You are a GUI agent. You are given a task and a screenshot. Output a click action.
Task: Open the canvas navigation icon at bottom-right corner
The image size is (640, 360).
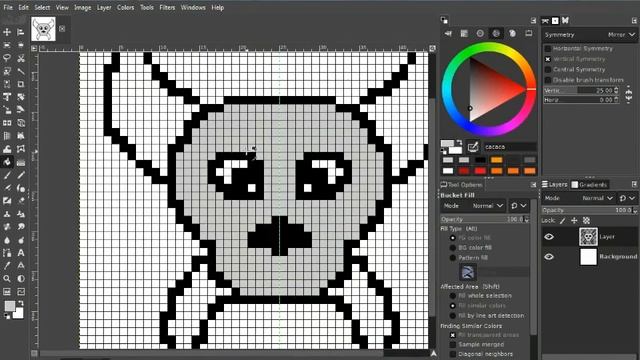click(433, 353)
